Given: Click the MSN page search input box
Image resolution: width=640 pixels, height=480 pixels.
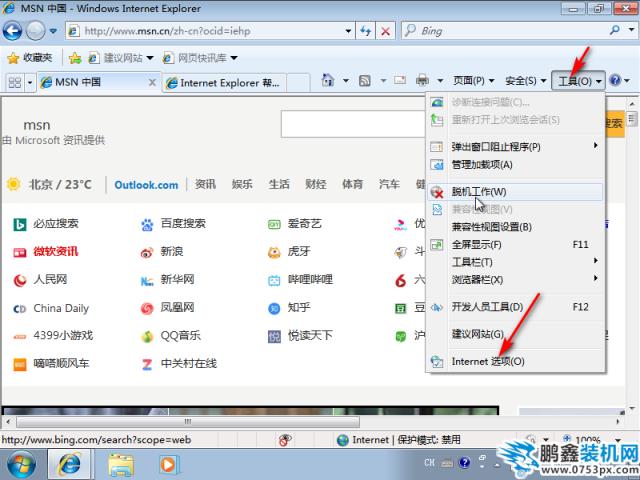Looking at the screenshot, I should point(353,124).
